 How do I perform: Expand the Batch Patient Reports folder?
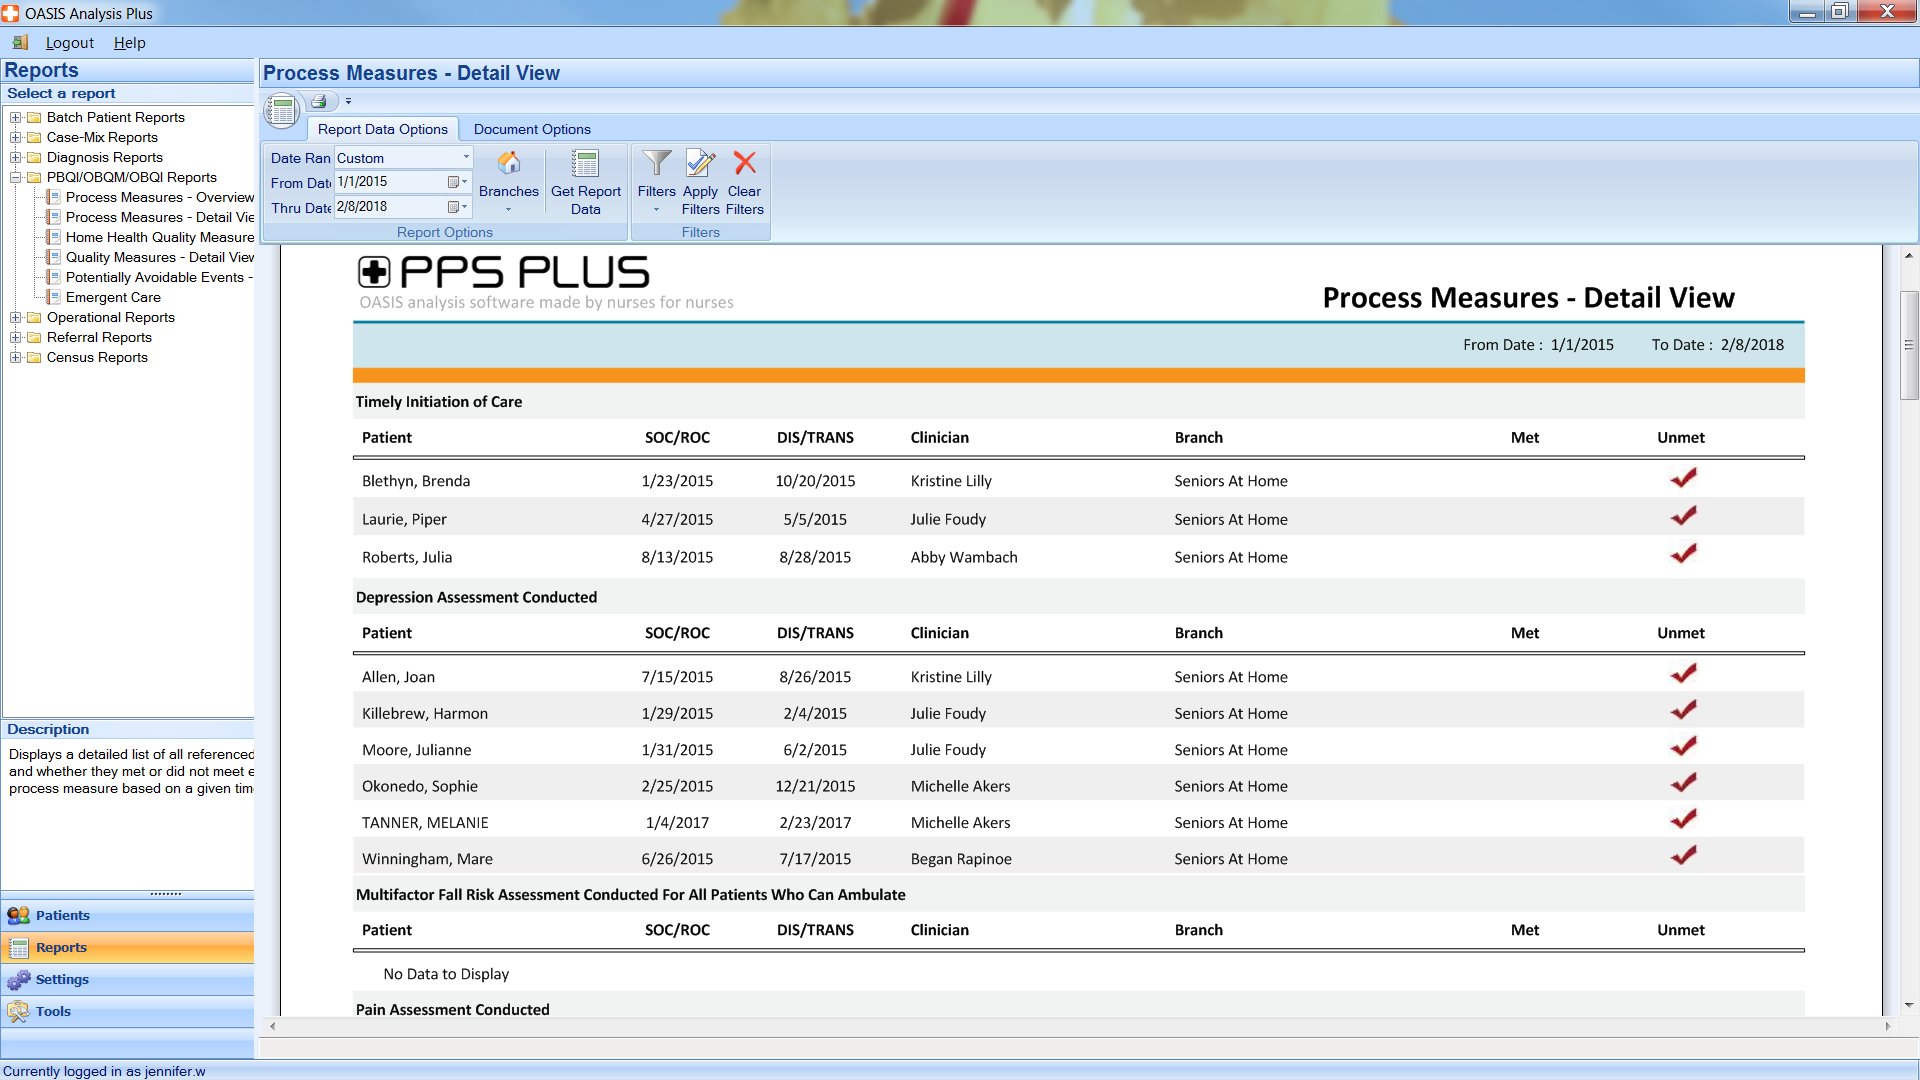point(16,117)
